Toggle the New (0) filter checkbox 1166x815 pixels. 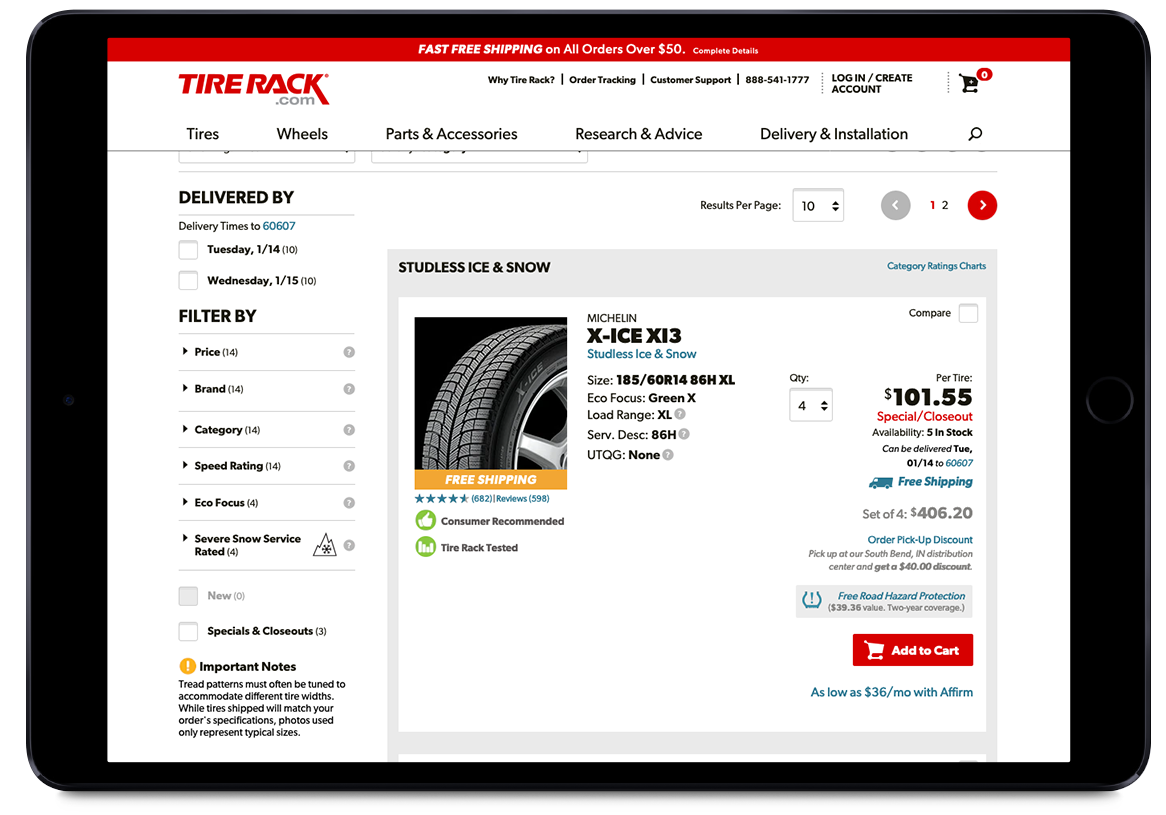click(188, 596)
